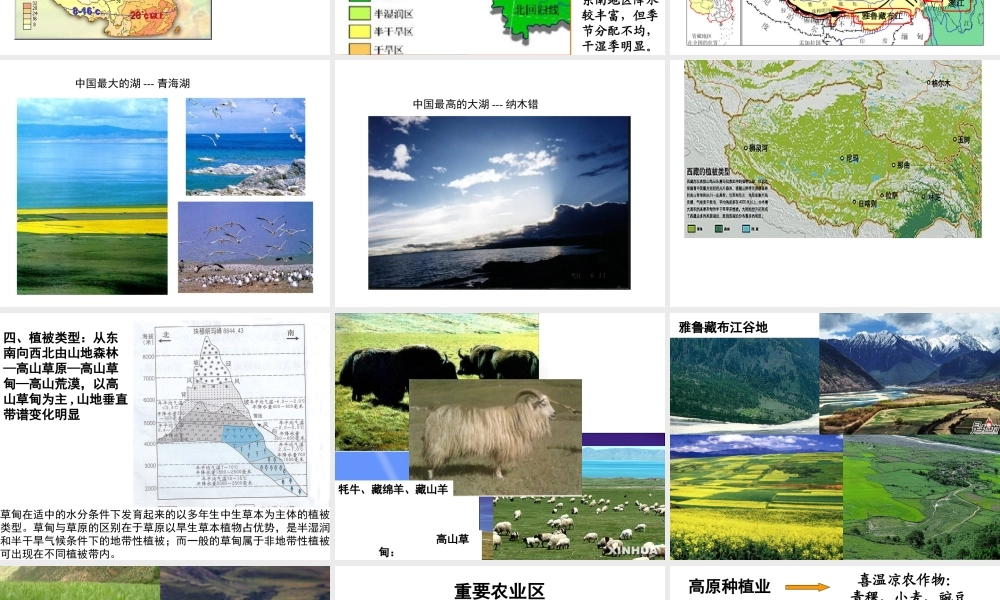The image size is (1000, 600).
Task: Select the Qinghai Lake photo with yellow field
Action: tap(92, 196)
